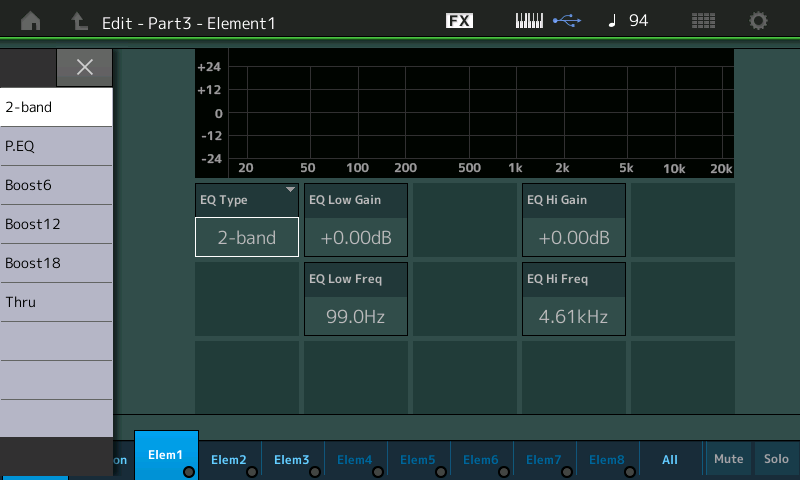
Task: Switch to the Elem5 tab
Action: pyautogui.click(x=418, y=460)
